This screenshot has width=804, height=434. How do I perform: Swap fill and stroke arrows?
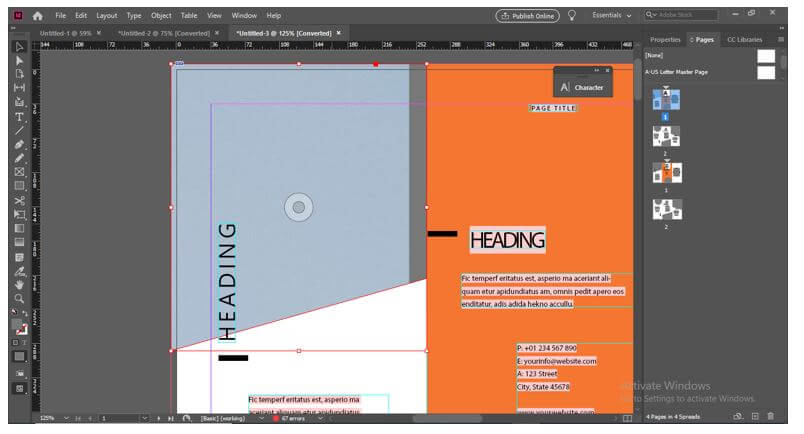point(25,313)
